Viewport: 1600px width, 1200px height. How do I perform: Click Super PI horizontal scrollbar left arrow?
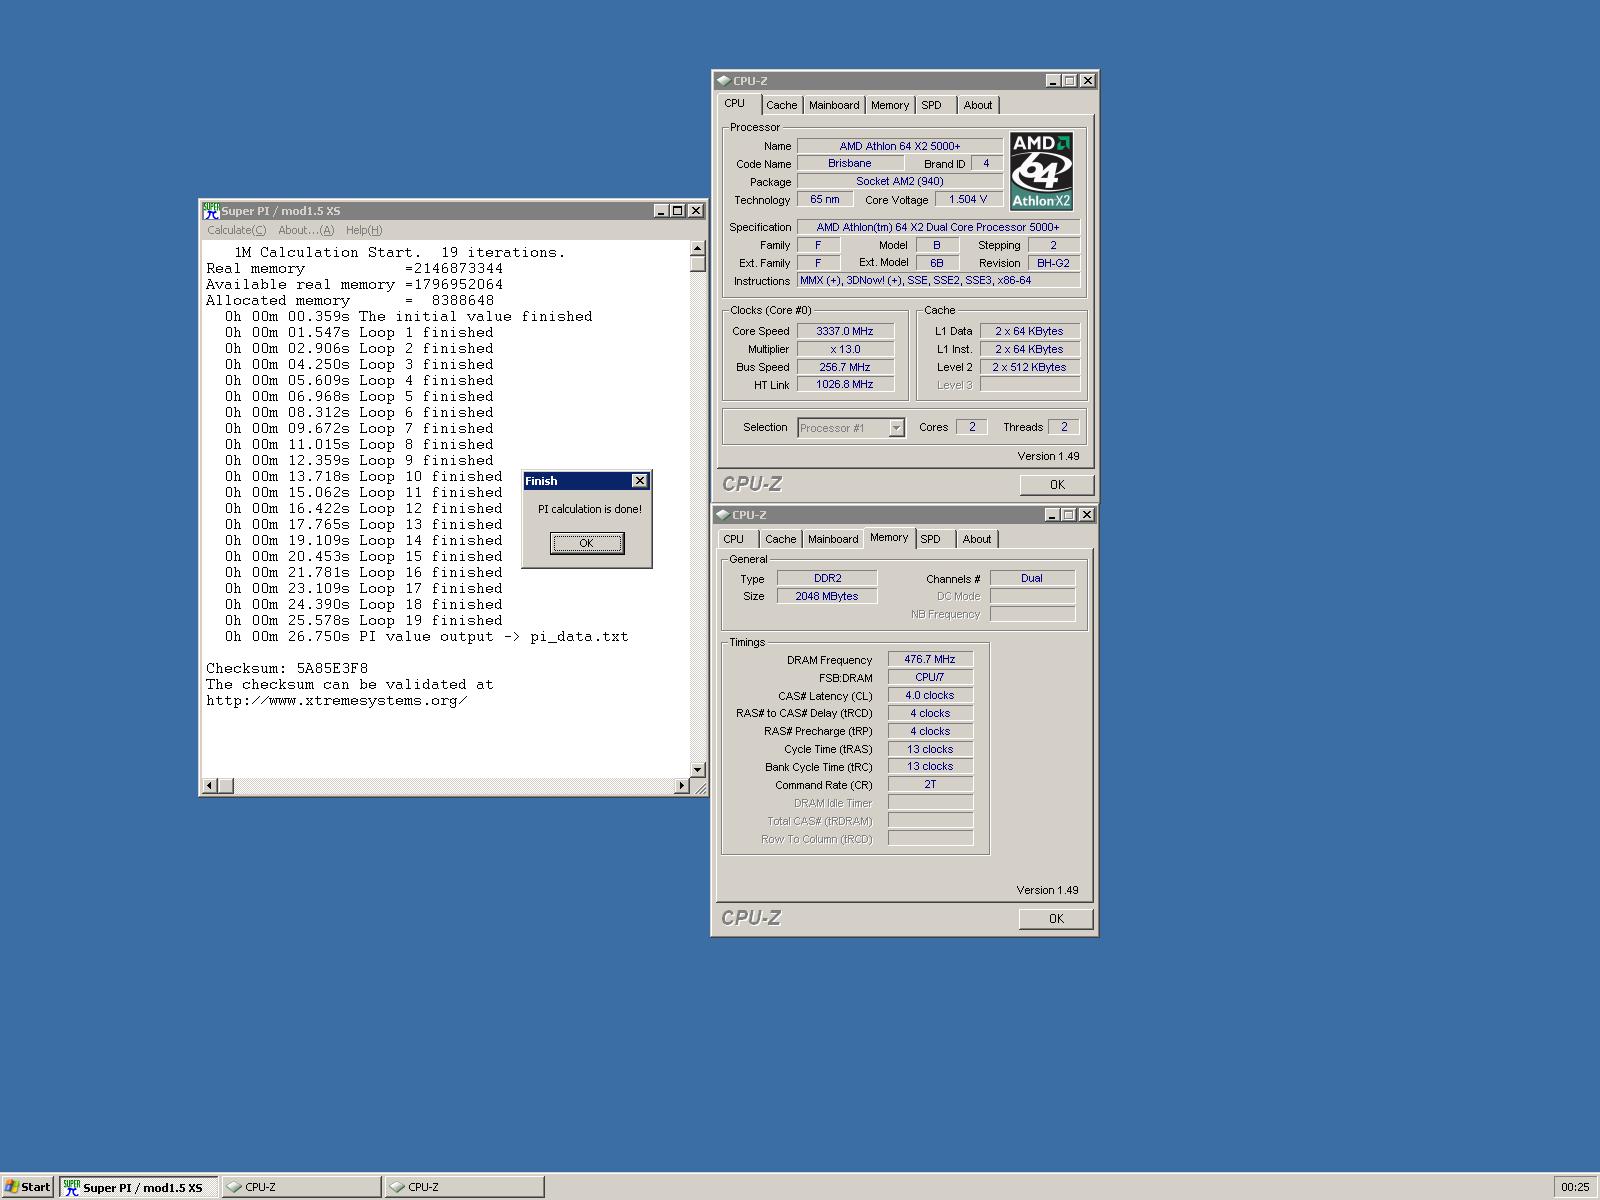pos(209,786)
